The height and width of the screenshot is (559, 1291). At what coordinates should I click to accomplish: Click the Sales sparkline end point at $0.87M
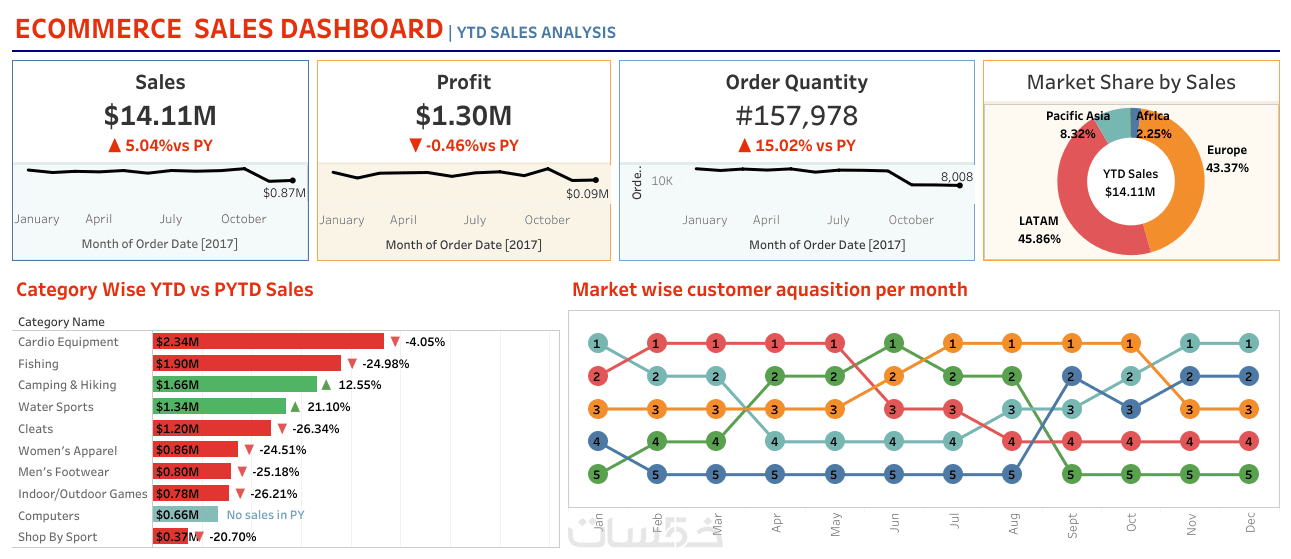(x=293, y=180)
